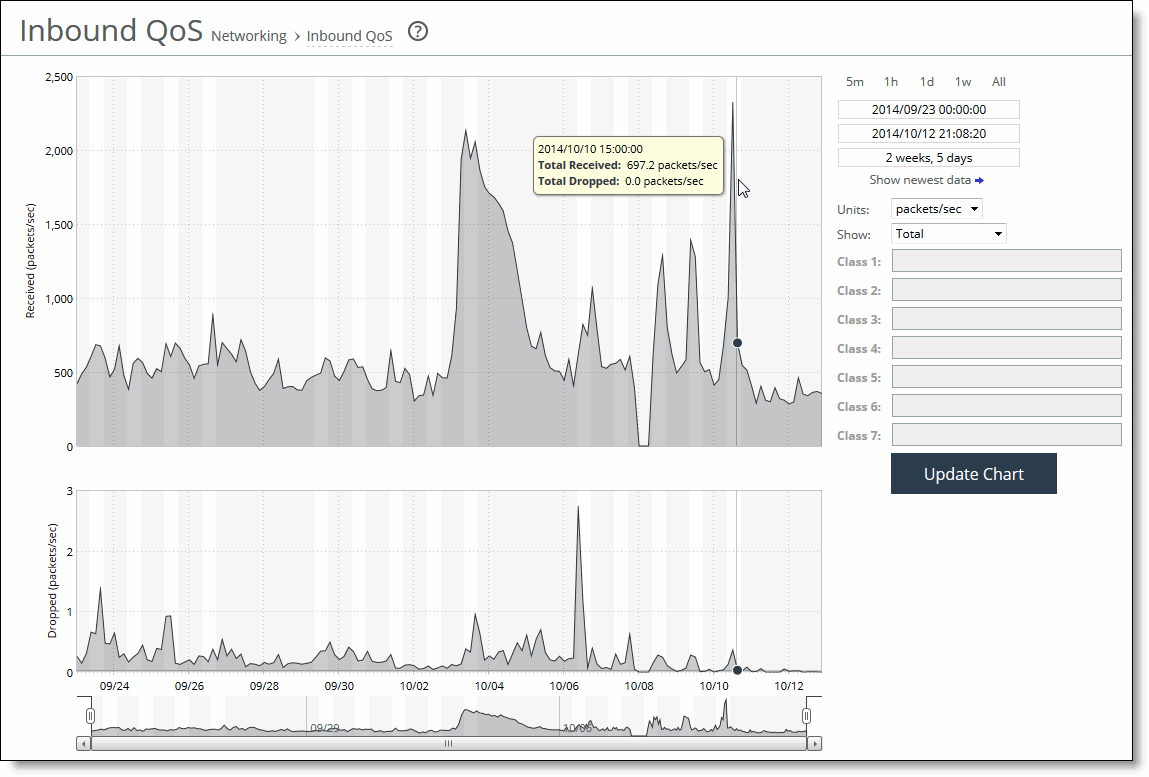Click the blue arrow next to Show newest data
Image resolution: width=1149 pixels, height=777 pixels.
[977, 180]
